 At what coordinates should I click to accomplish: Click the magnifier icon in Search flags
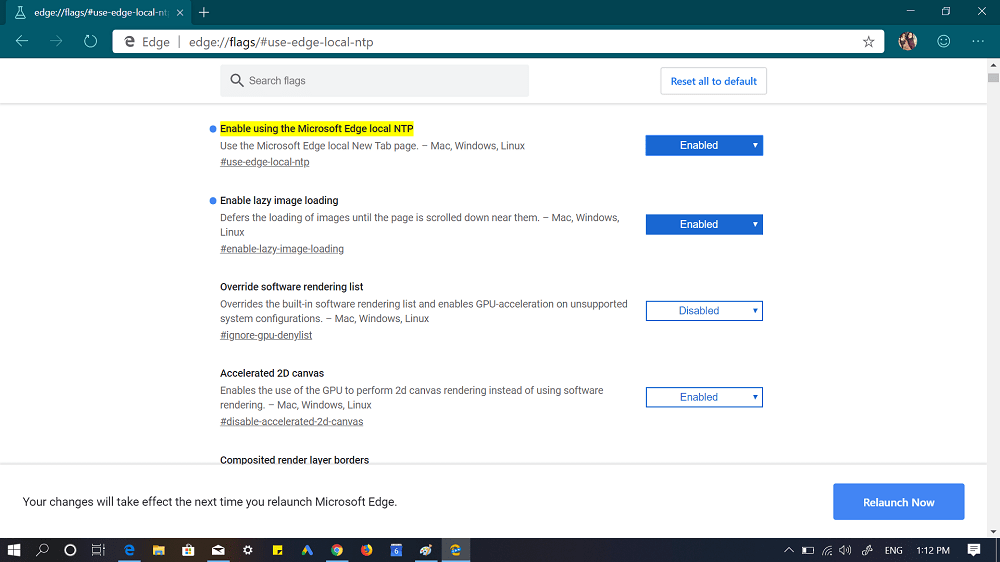237,80
